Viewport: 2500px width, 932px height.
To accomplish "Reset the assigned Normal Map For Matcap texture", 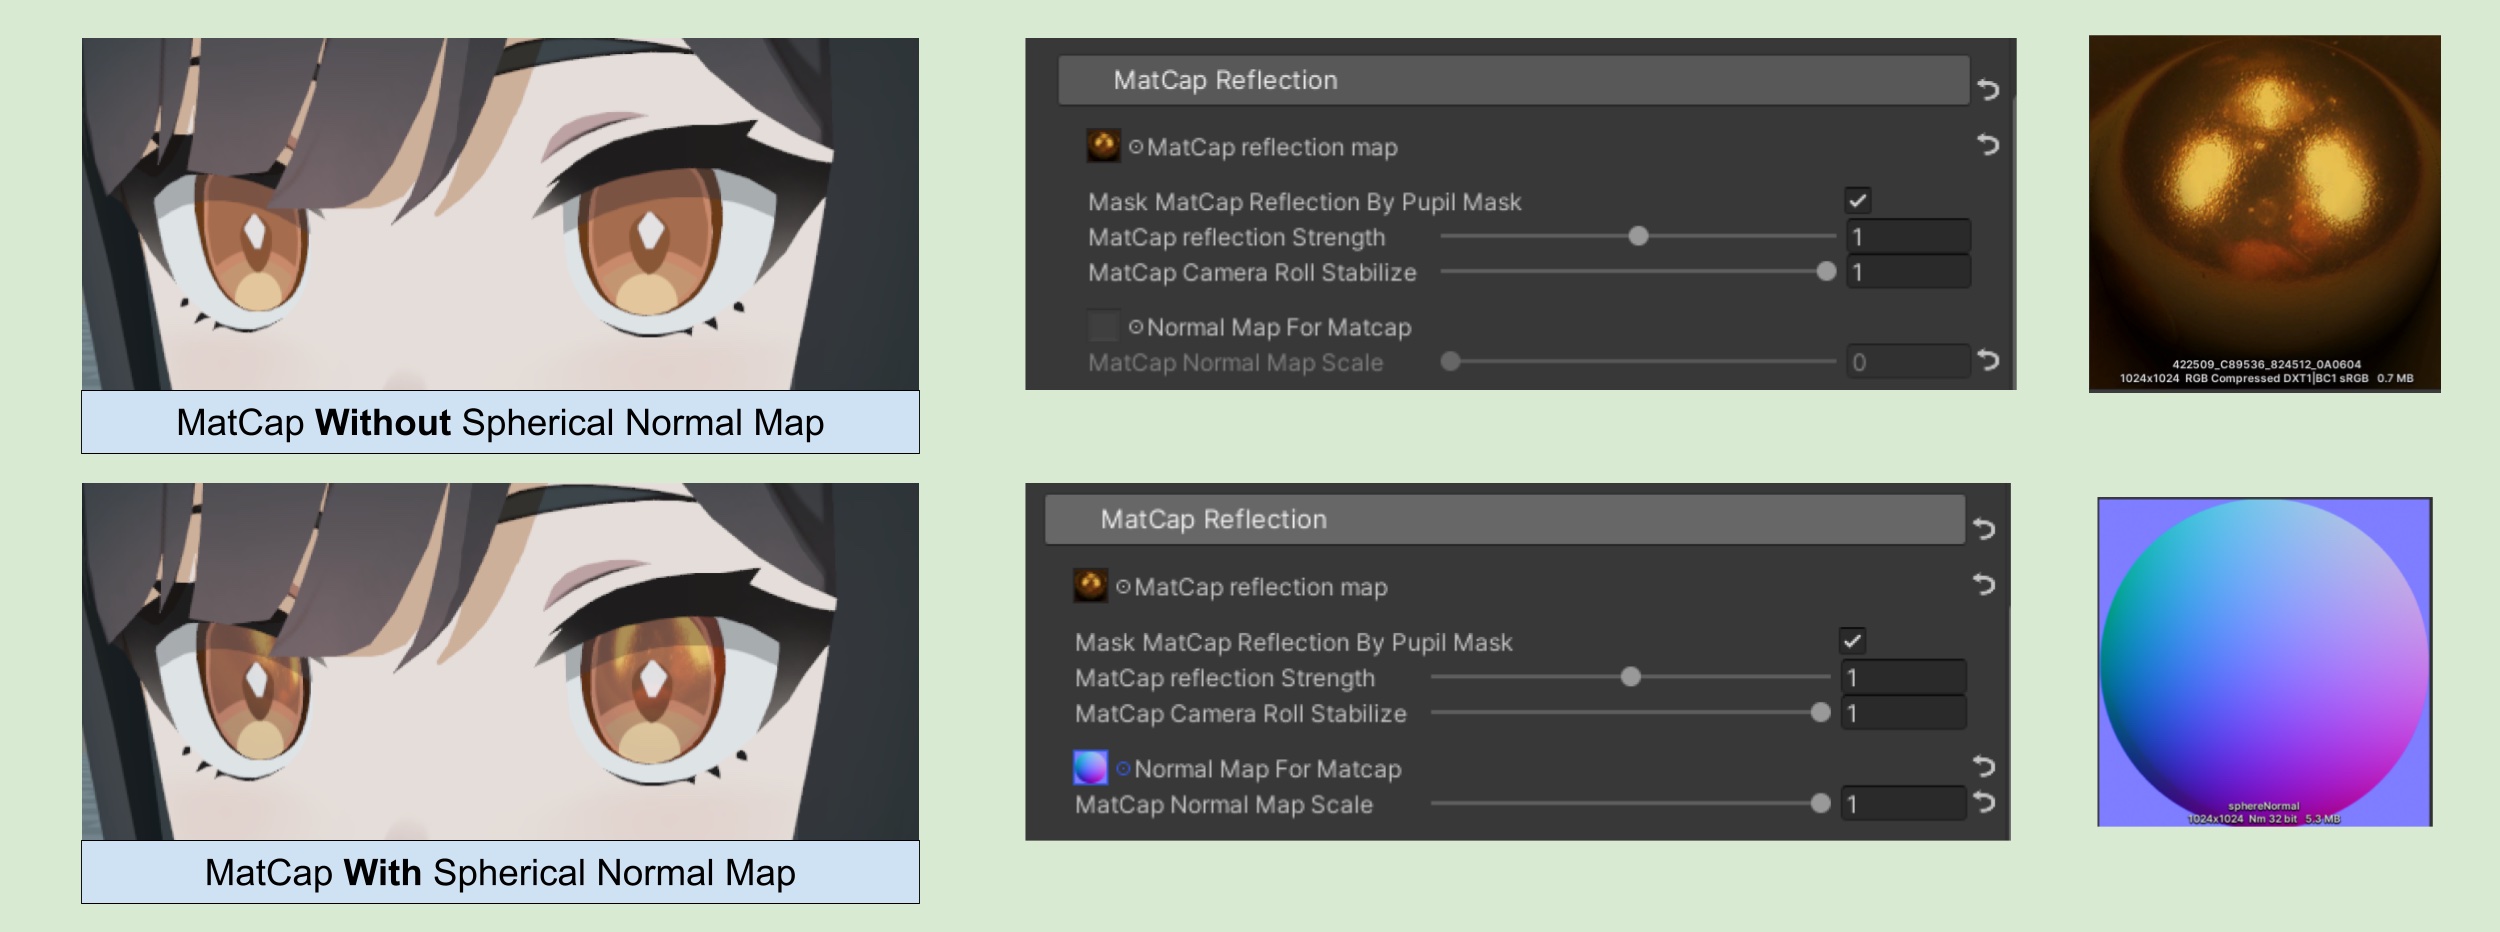I will pyautogui.click(x=1983, y=767).
